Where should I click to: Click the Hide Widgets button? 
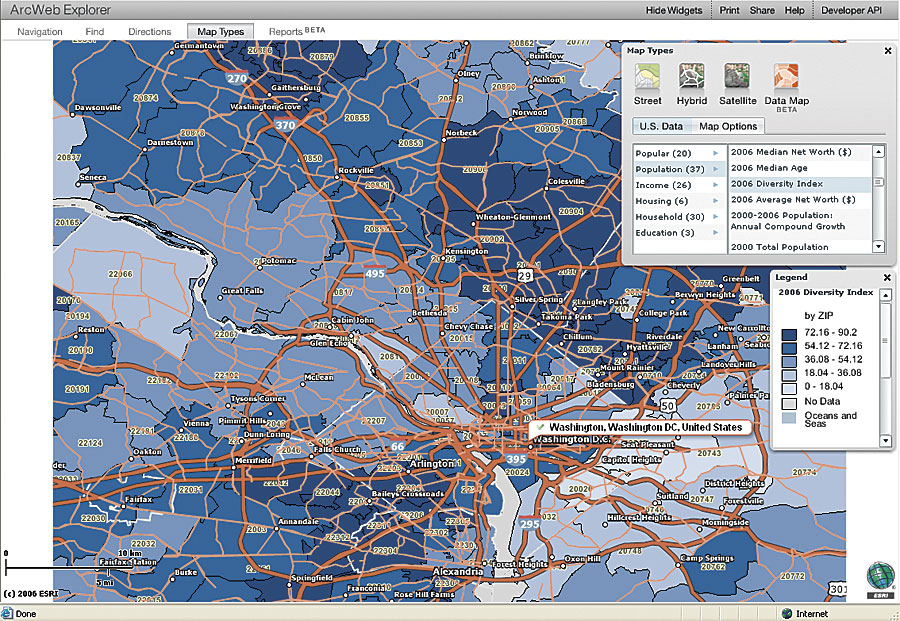(x=674, y=10)
